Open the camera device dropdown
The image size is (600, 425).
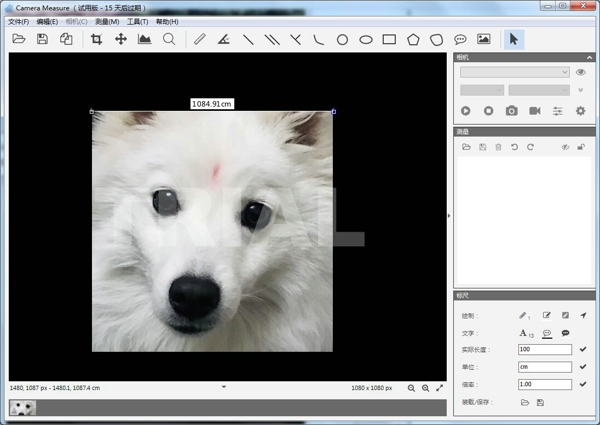click(515, 72)
